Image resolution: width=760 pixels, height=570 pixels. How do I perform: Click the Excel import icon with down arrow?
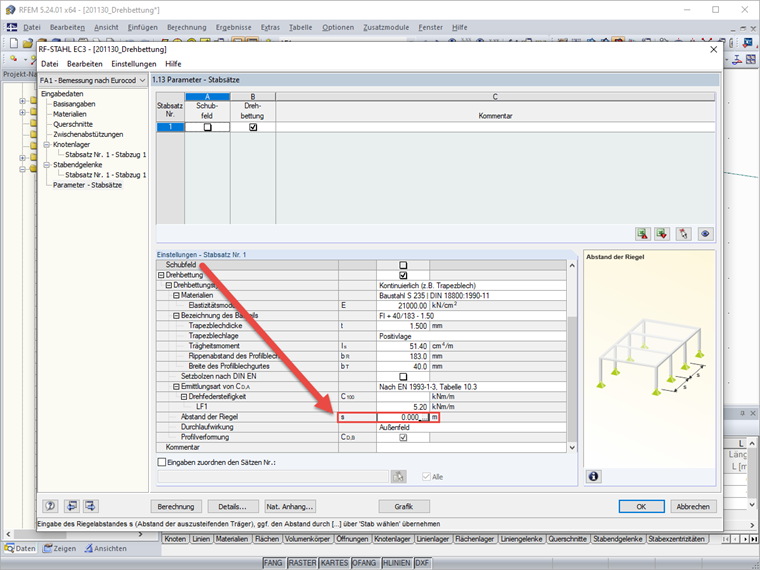click(x=662, y=234)
